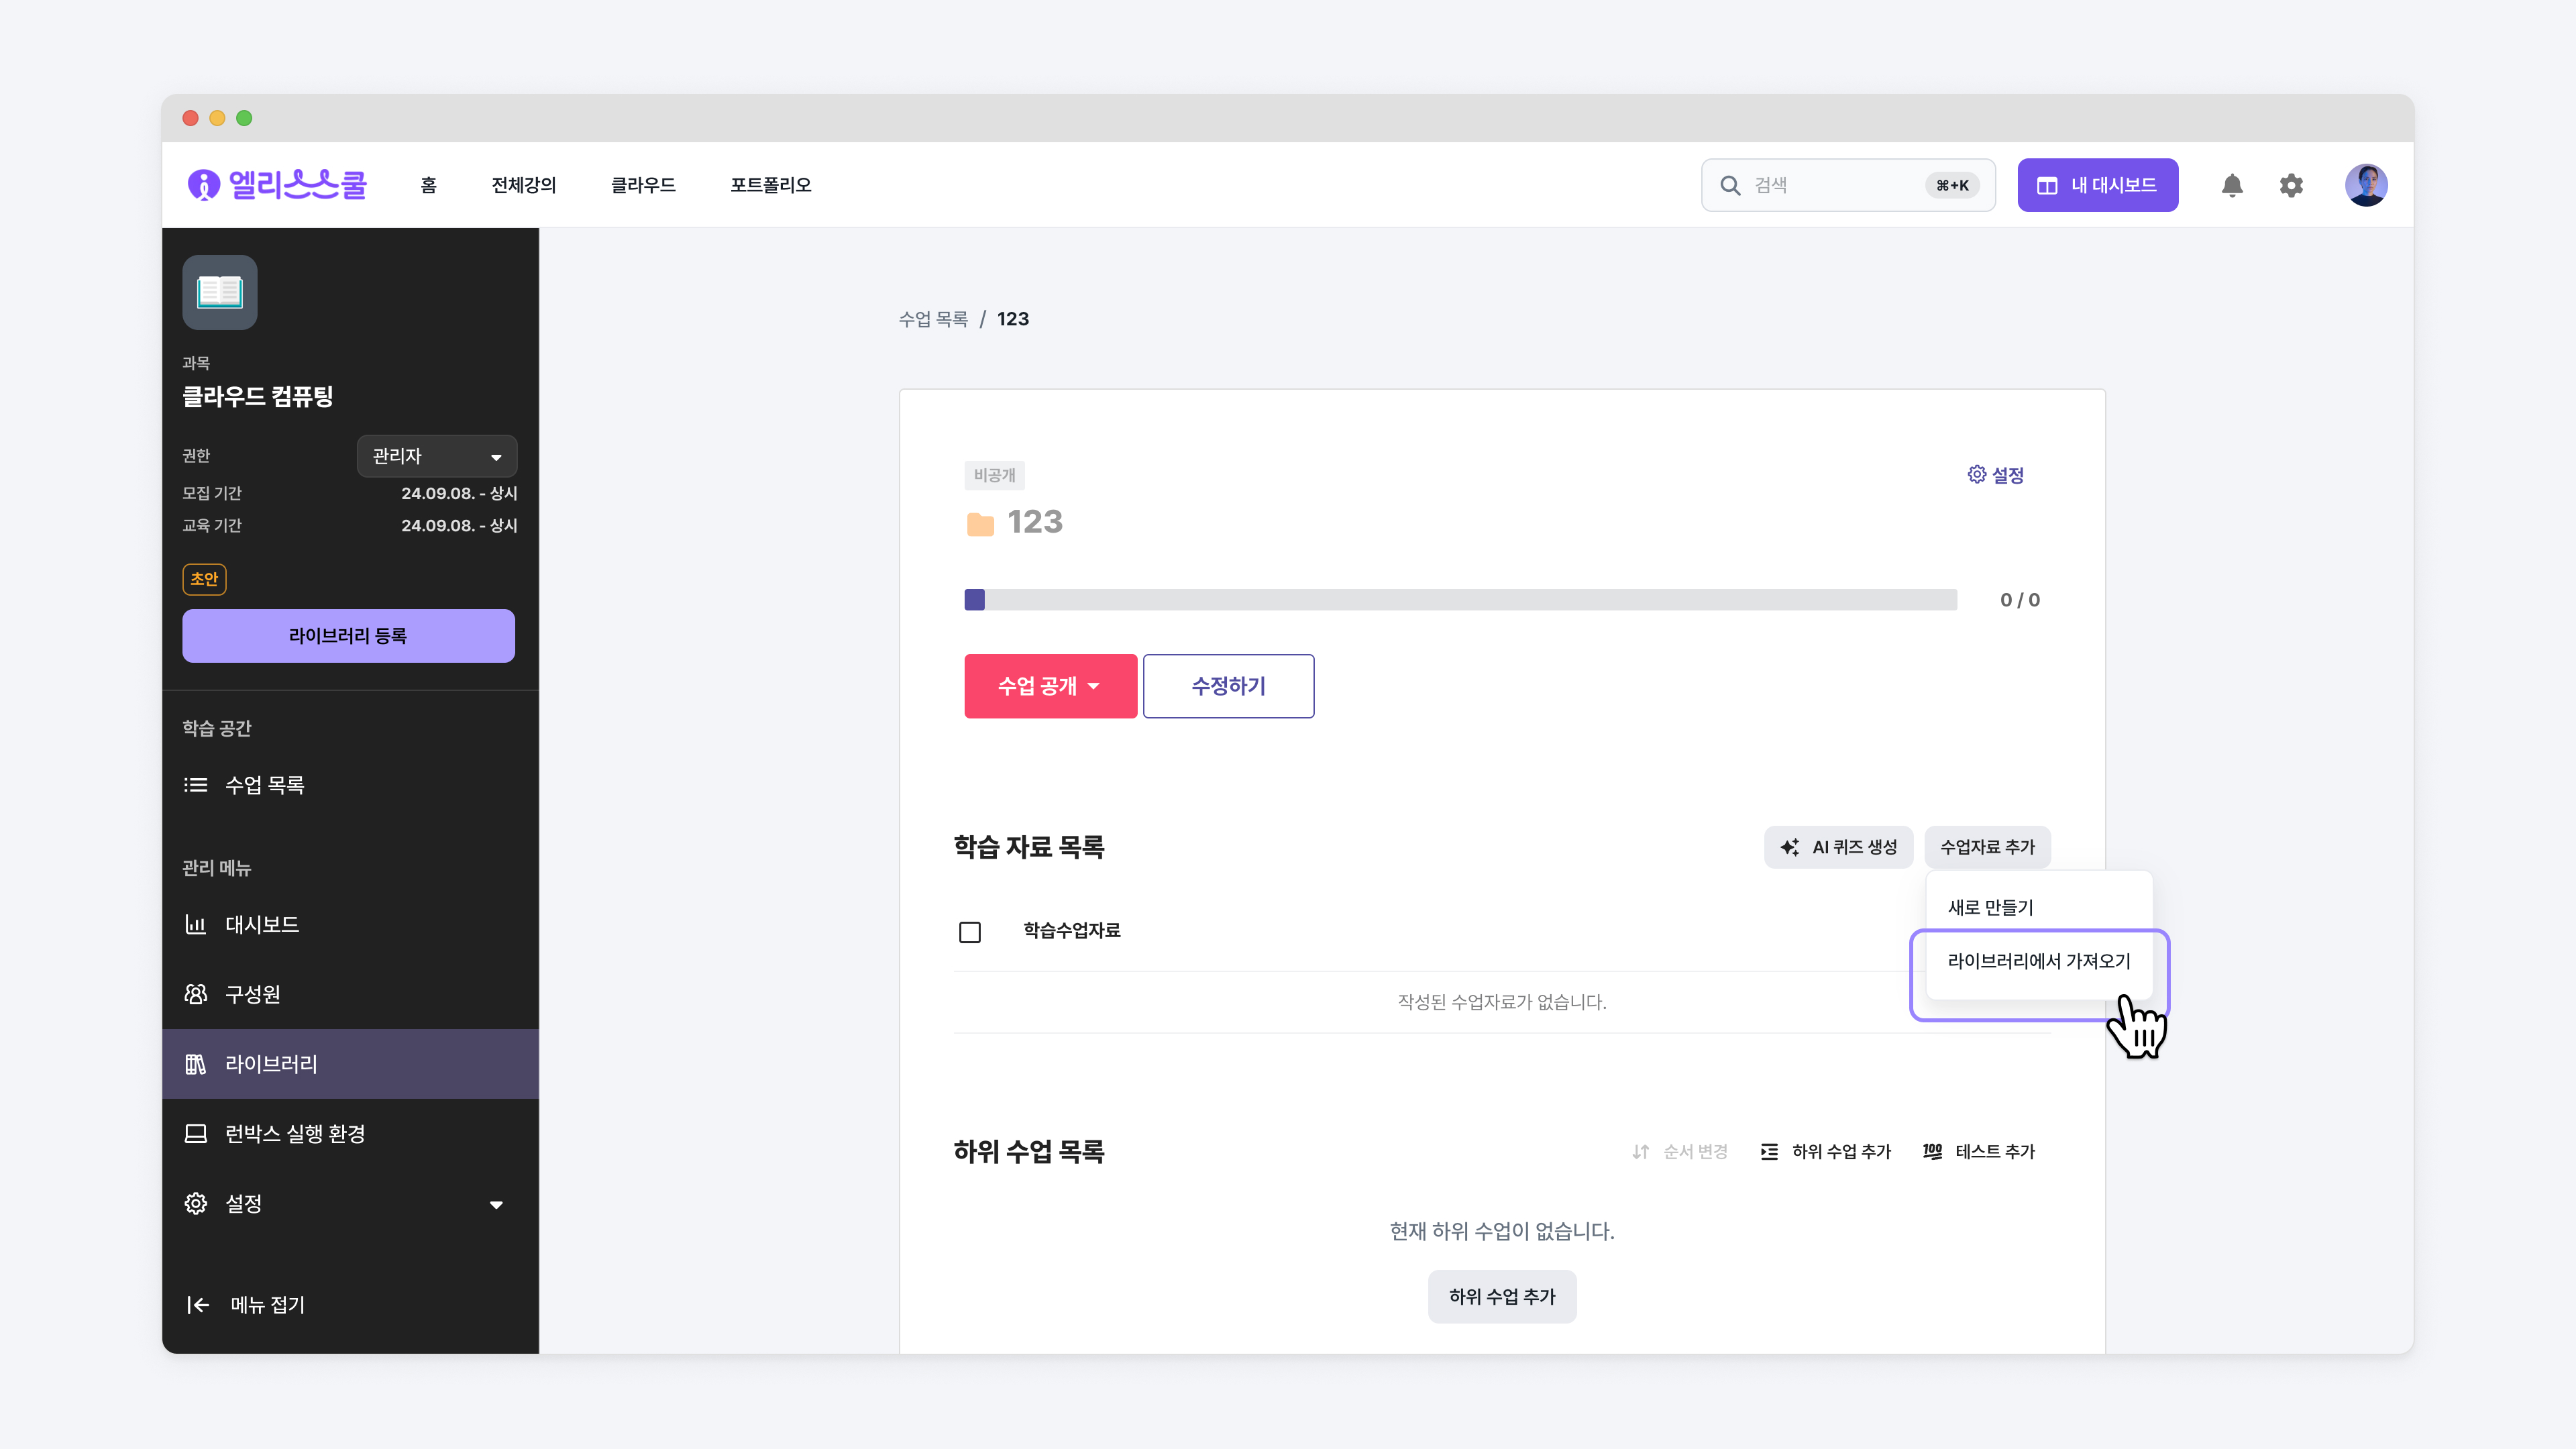The width and height of the screenshot is (2576, 1449).
Task: Click the 클라우드 컴퓨팅 course title
Action: tap(257, 396)
